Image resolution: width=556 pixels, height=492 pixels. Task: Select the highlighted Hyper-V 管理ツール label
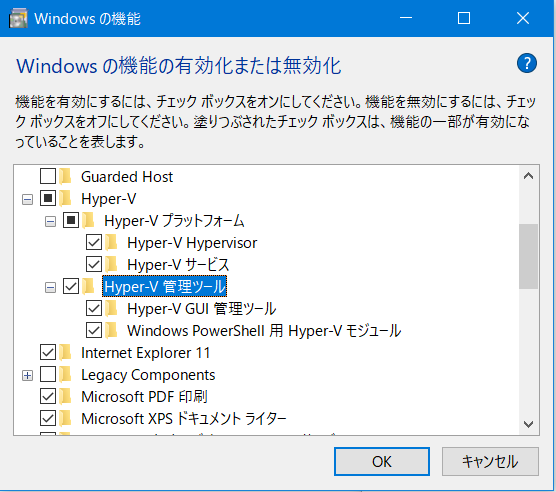tap(165, 286)
